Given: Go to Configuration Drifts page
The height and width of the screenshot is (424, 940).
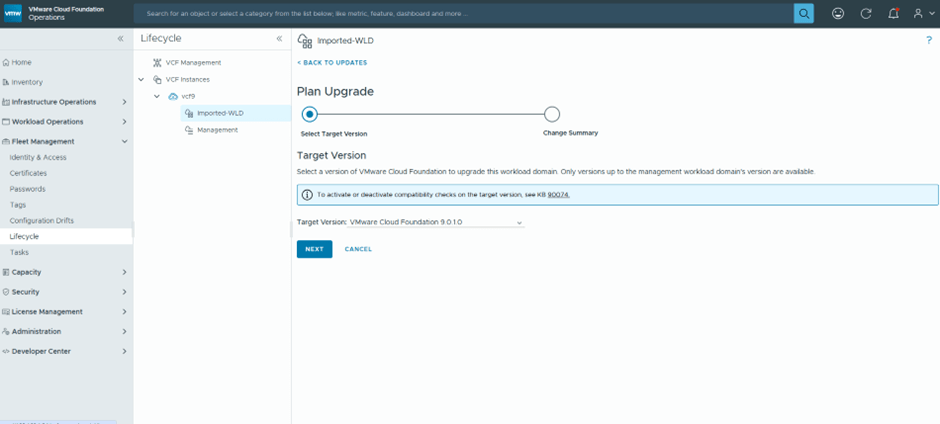Looking at the screenshot, I should pyautogui.click(x=41, y=220).
